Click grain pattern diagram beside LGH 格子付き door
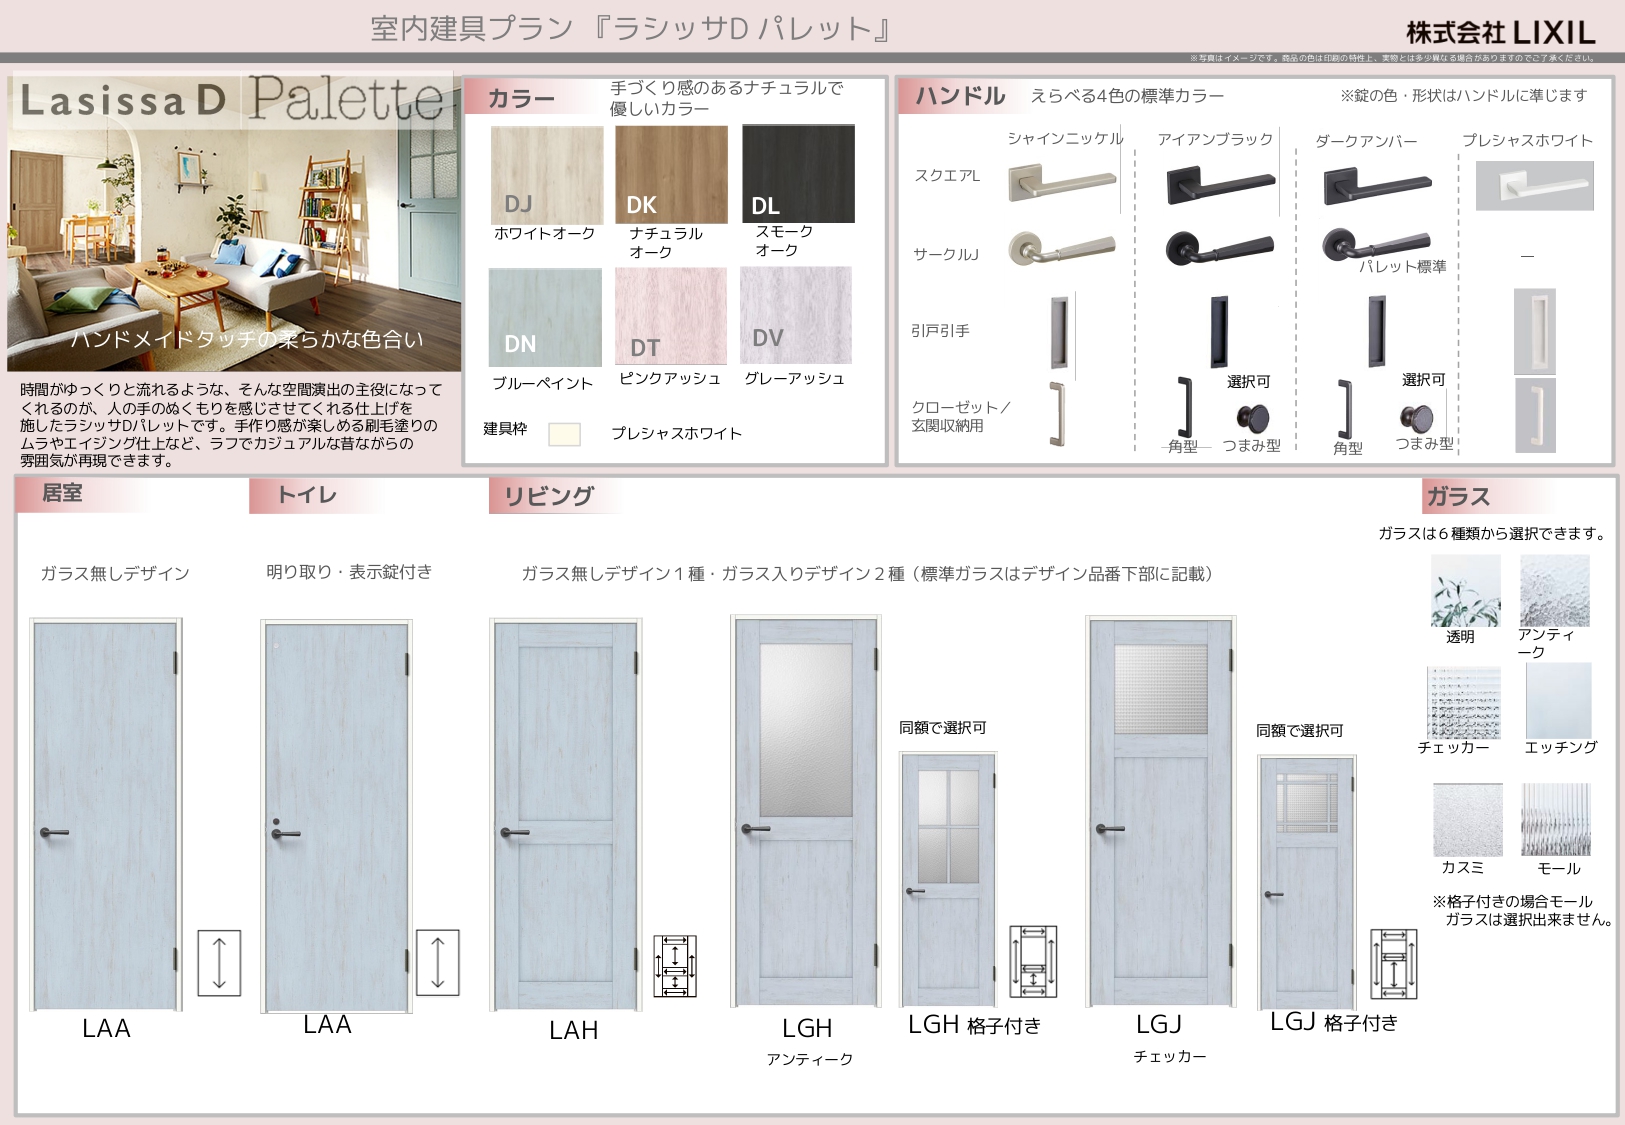Screen dimensions: 1625x1125 pos(1033,962)
